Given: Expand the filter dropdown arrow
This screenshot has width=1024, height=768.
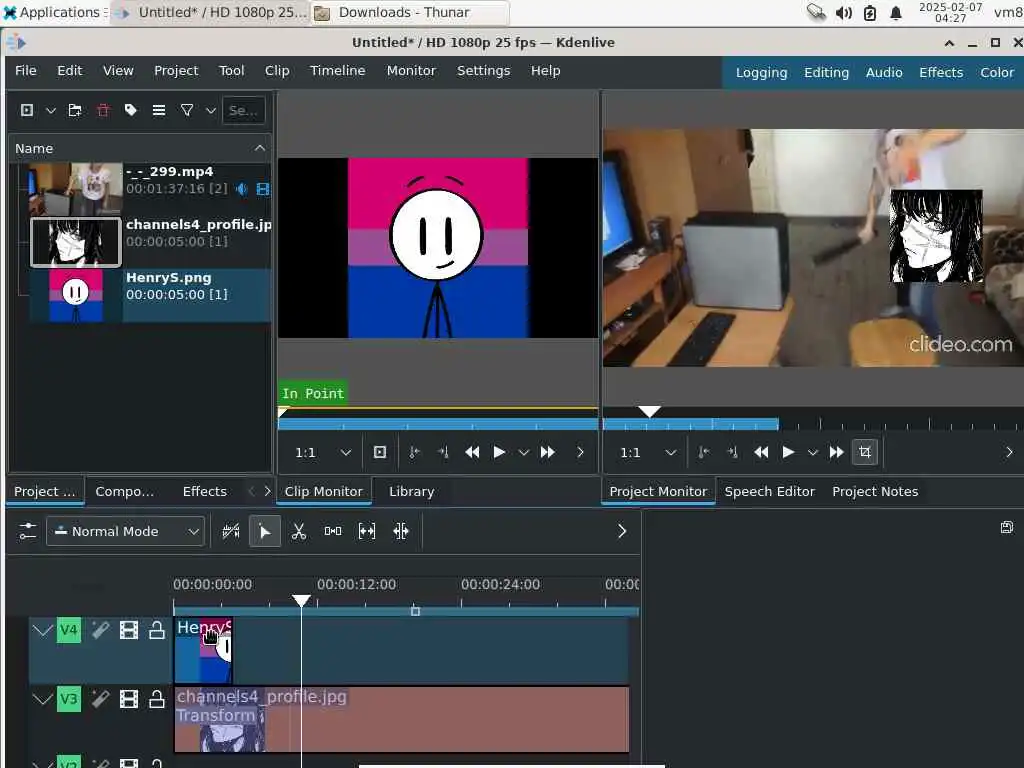Looking at the screenshot, I should 210,111.
